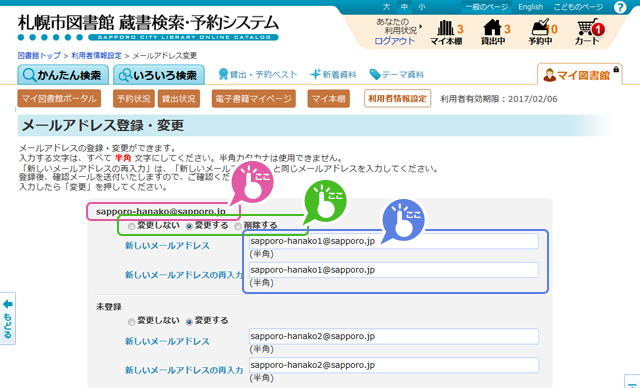This screenshot has height=388, width=640.
Task: Click the 利用者有効期限：2017/02/06 text
Action: [499, 99]
